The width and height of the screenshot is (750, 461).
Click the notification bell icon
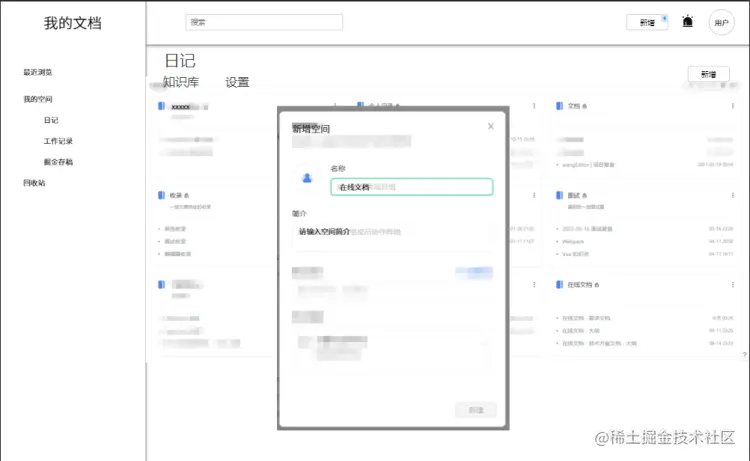687,22
